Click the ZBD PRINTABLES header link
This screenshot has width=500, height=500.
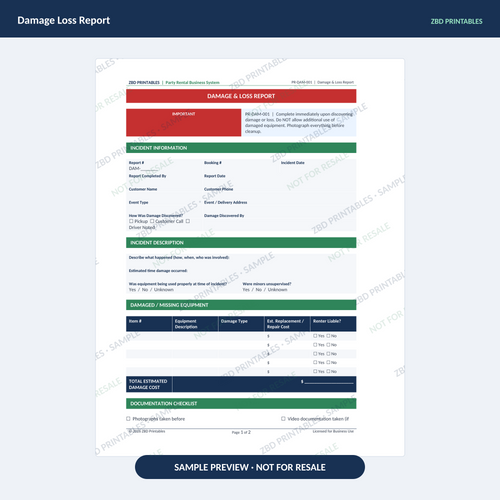(456, 21)
